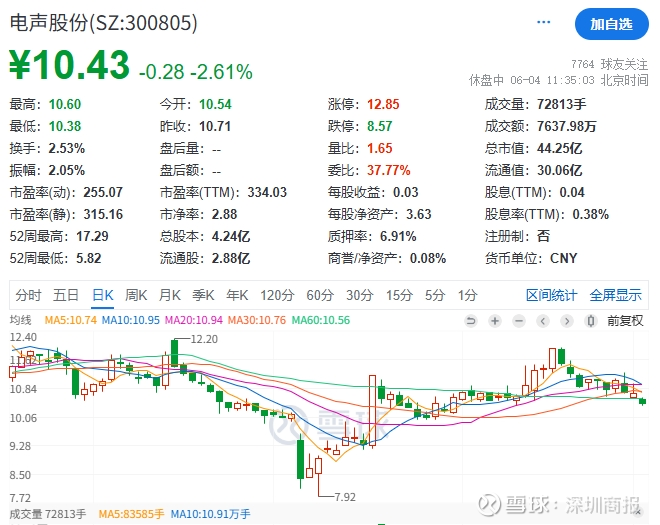
Task: Click the 市盈率(动) value 255.07
Action: click(x=103, y=192)
